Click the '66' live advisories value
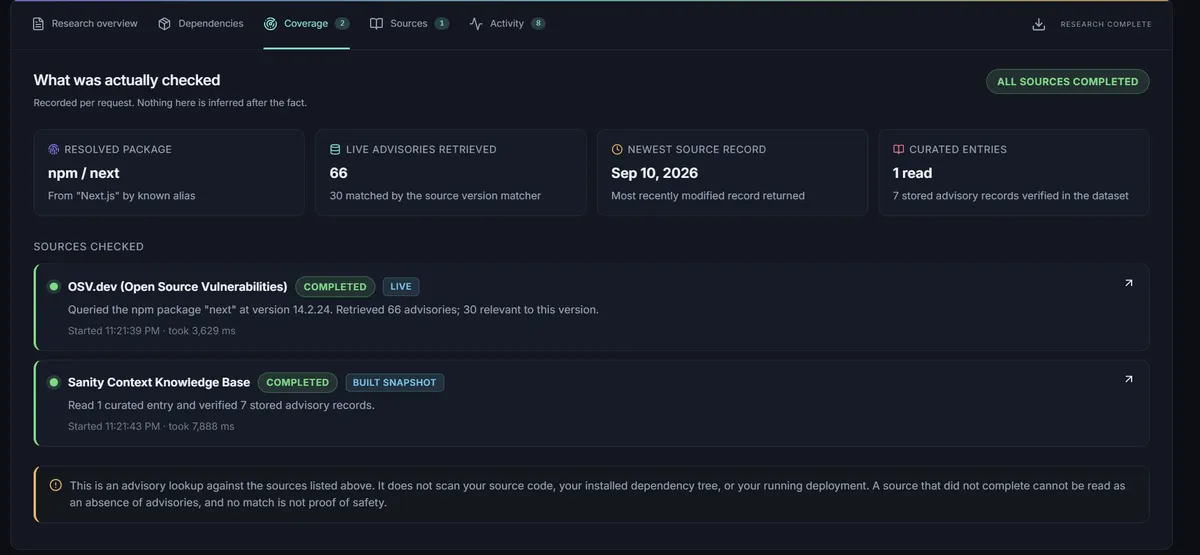Image resolution: width=1200 pixels, height=555 pixels. point(338,173)
